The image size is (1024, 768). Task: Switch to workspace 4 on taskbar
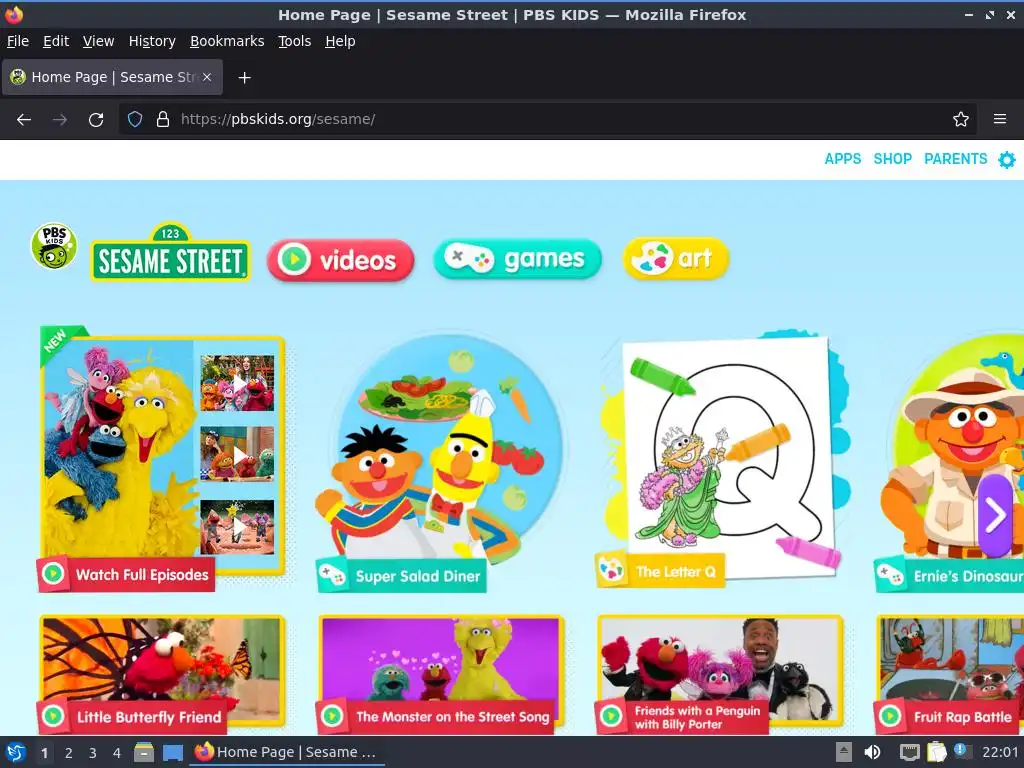tap(117, 753)
